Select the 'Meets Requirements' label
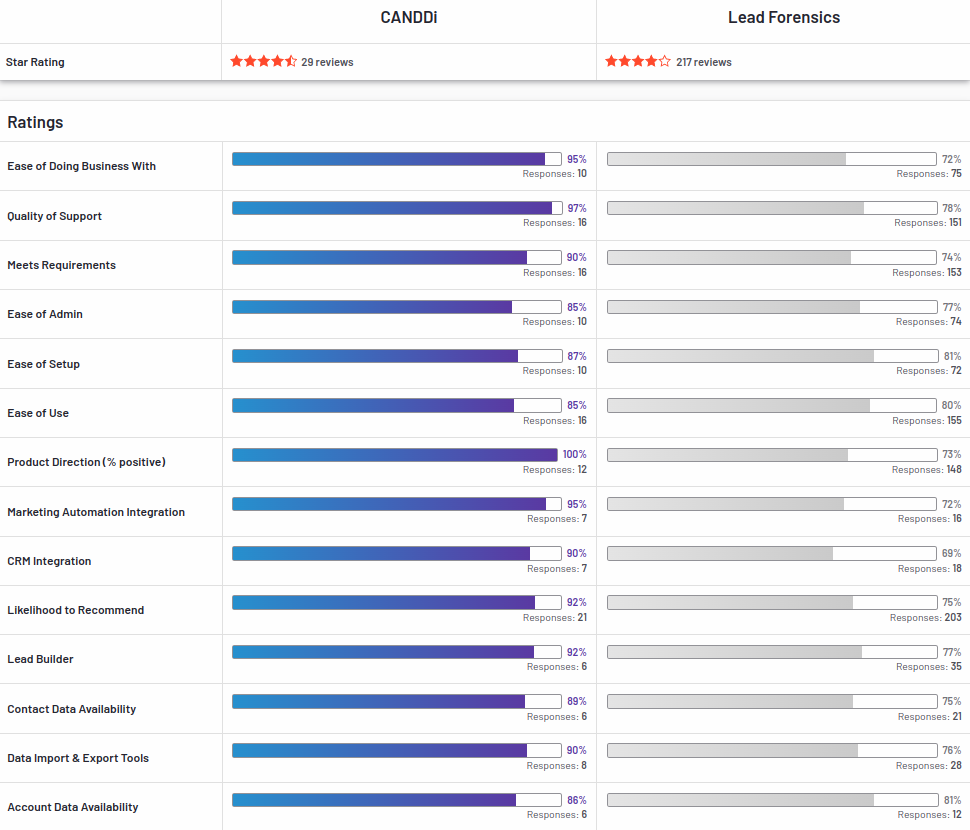The height and width of the screenshot is (830, 970). [61, 265]
